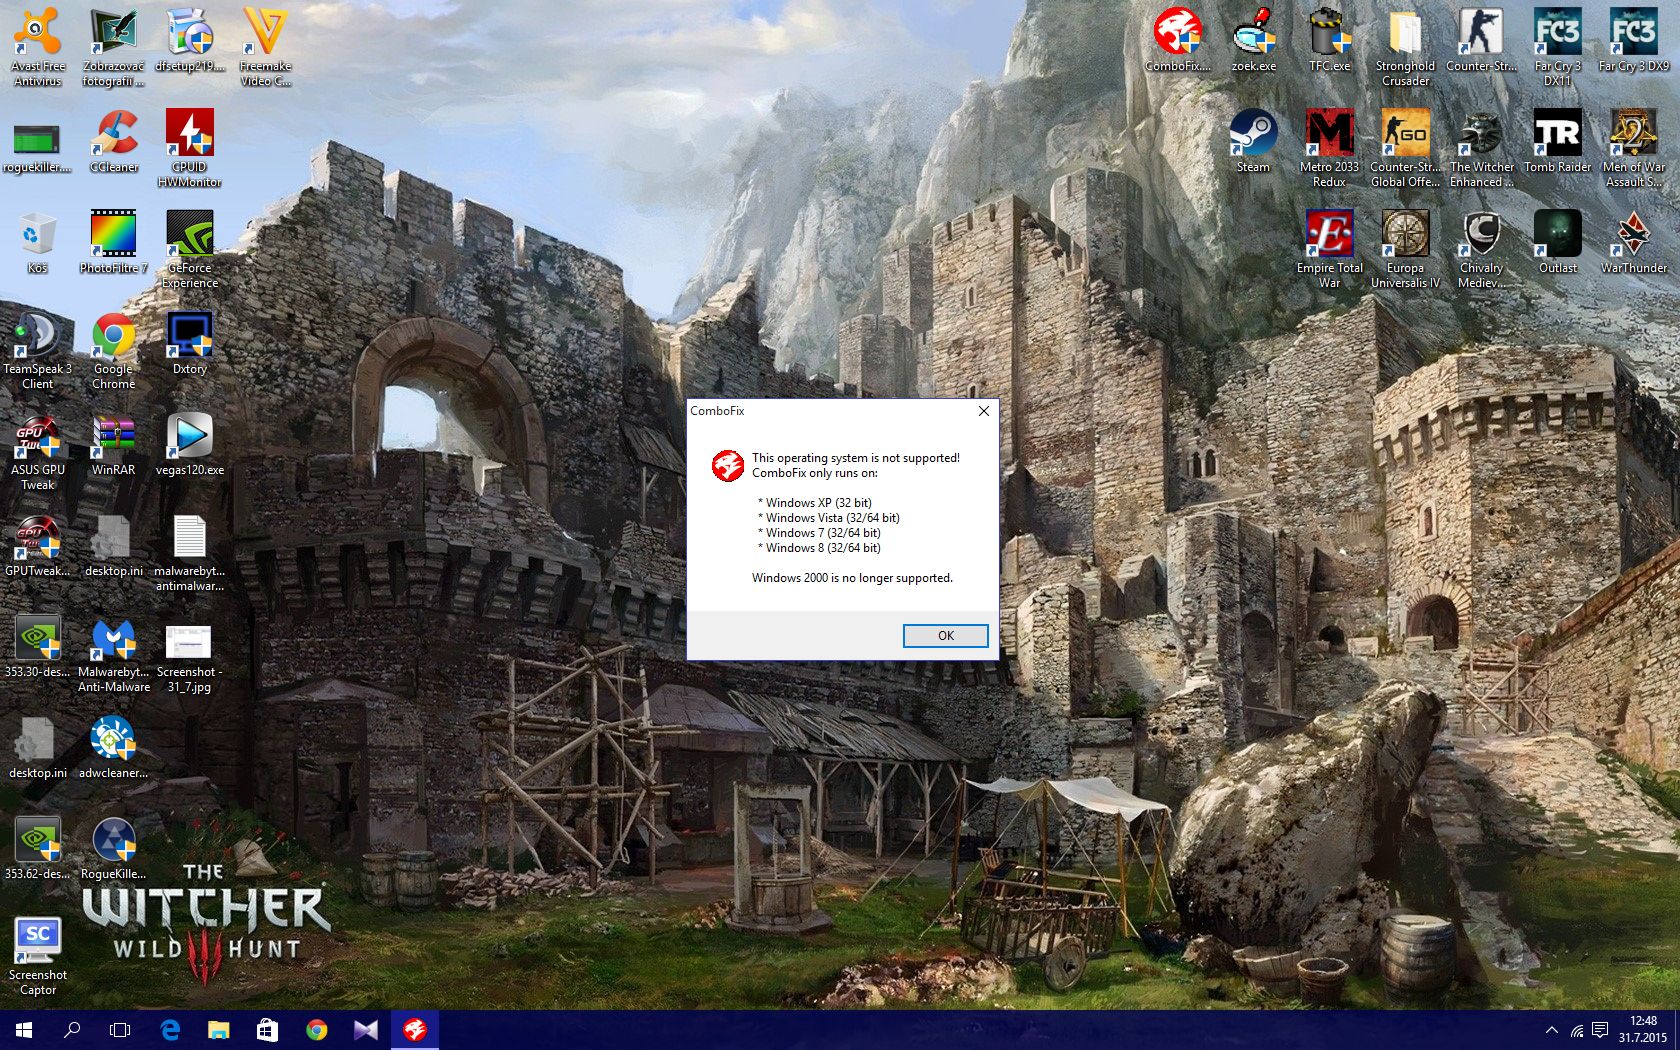Viewport: 1680px width, 1050px height.
Task: Open Windows Store taskbar icon
Action: pos(267,1030)
